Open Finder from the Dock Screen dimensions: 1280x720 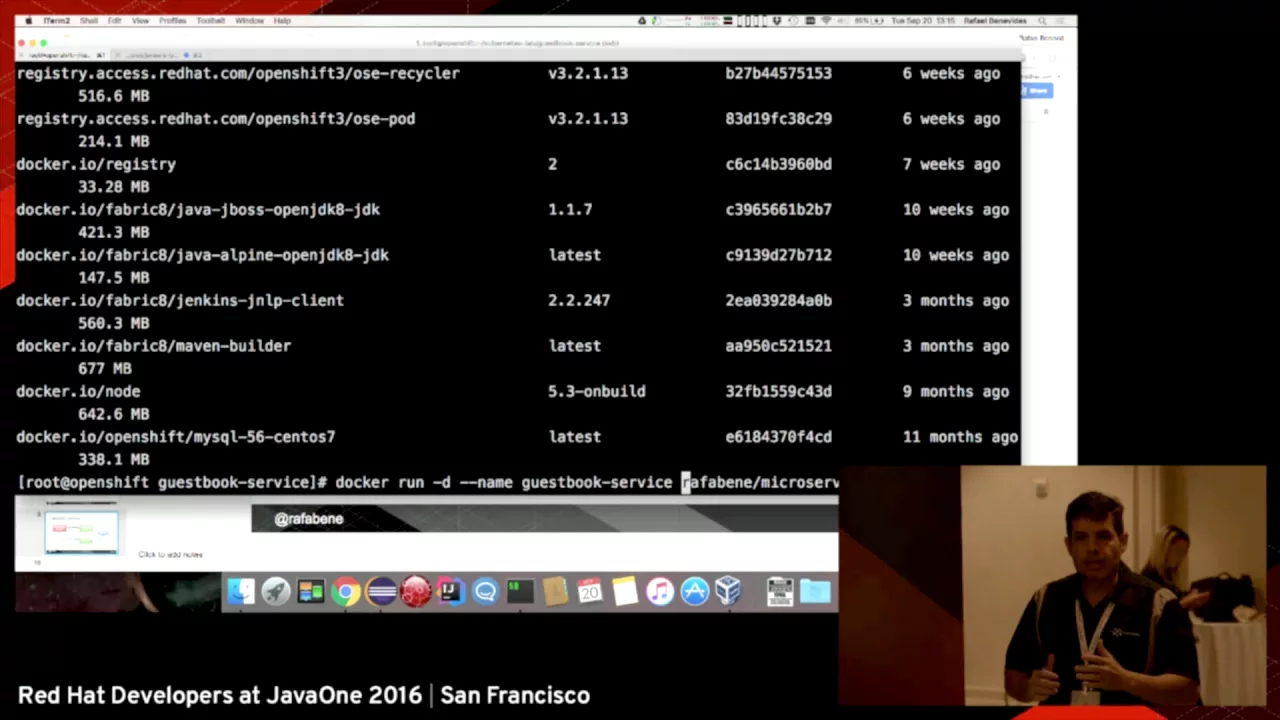(241, 592)
